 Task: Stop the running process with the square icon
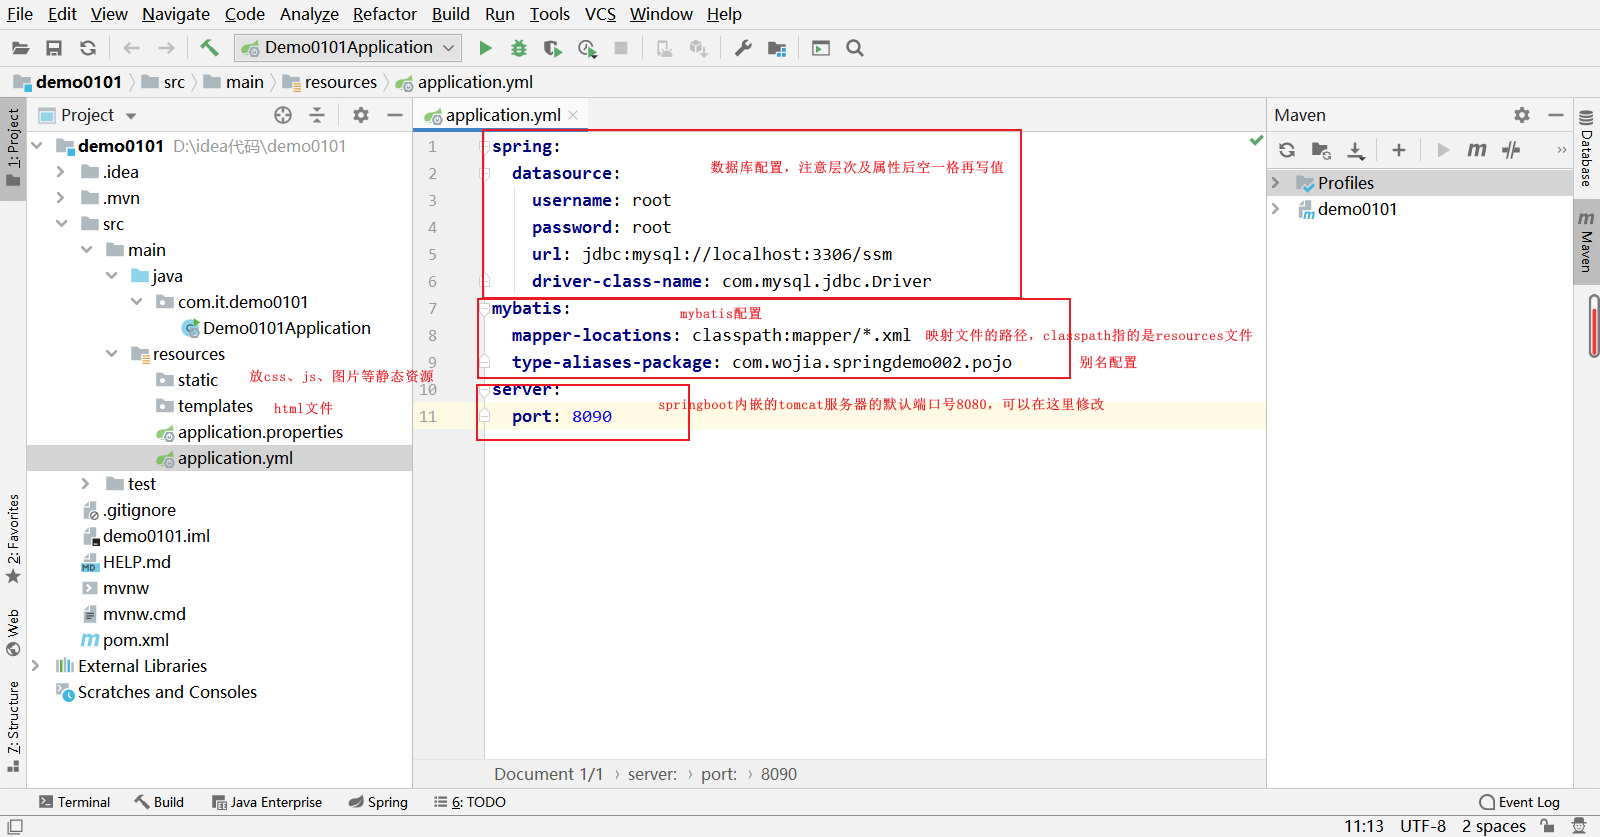click(621, 48)
